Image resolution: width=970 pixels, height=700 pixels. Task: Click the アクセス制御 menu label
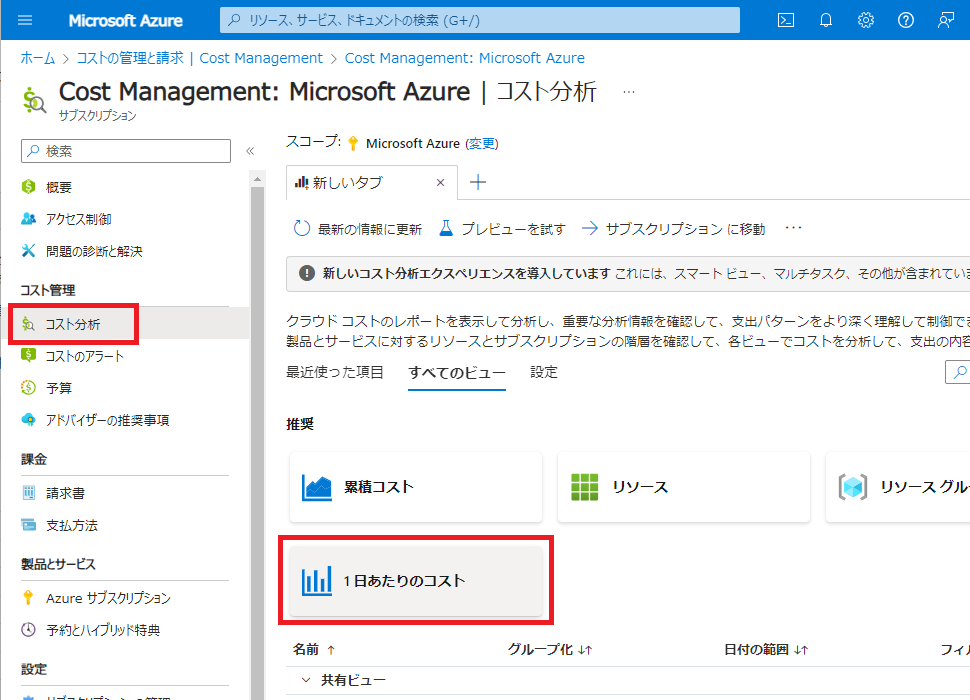tap(79, 220)
